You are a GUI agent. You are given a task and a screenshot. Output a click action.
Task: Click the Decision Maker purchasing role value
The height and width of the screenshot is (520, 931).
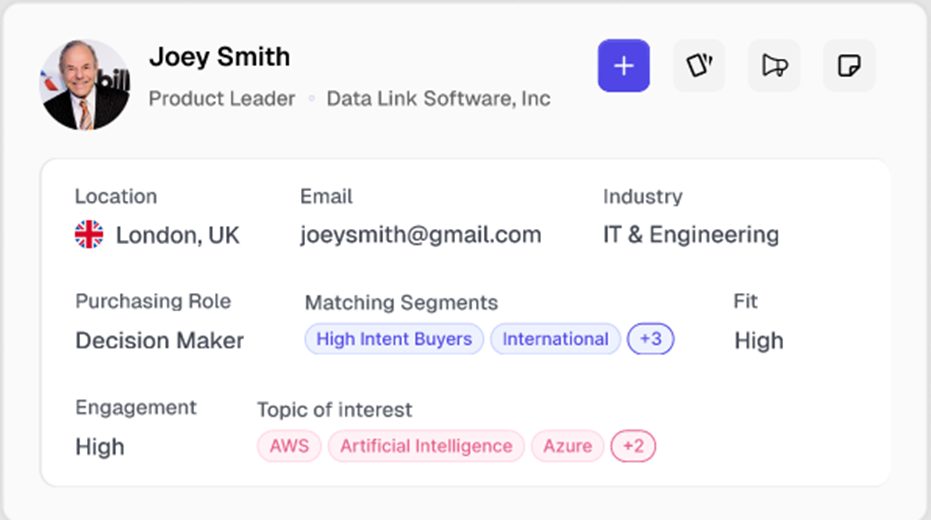(159, 340)
